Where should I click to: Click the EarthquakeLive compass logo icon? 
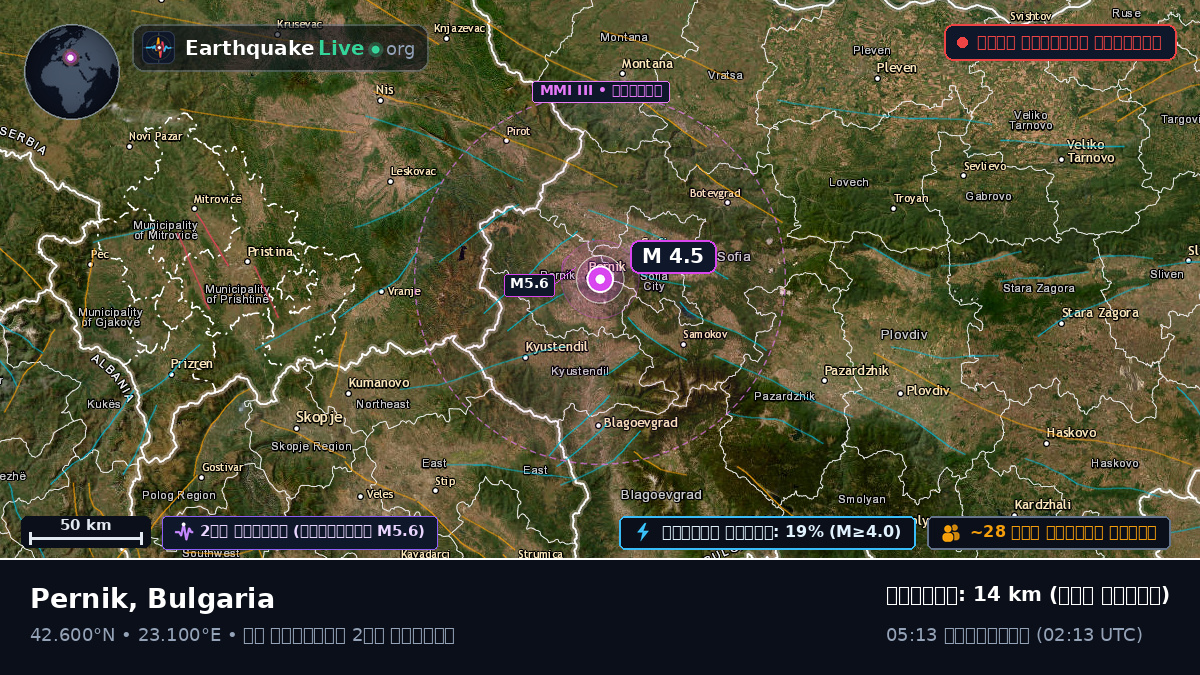click(159, 48)
